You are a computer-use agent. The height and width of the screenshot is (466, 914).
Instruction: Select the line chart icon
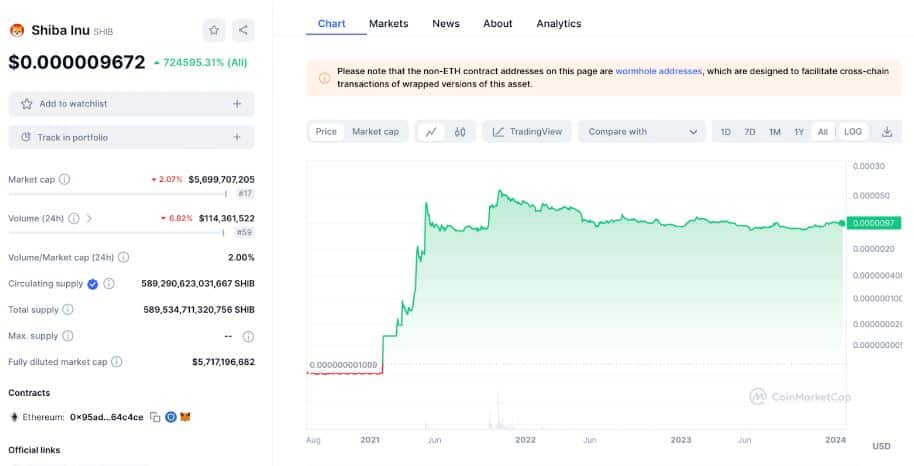click(x=431, y=132)
